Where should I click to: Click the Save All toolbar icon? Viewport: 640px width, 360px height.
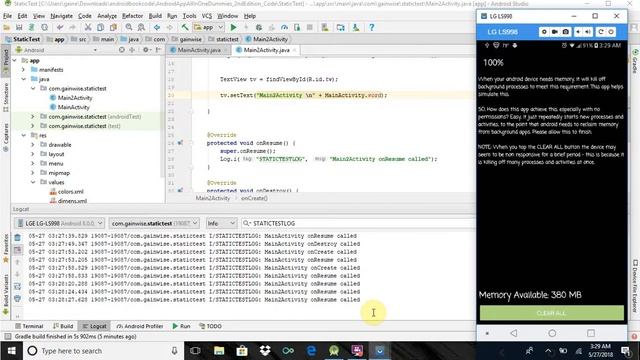(x=19, y=27)
